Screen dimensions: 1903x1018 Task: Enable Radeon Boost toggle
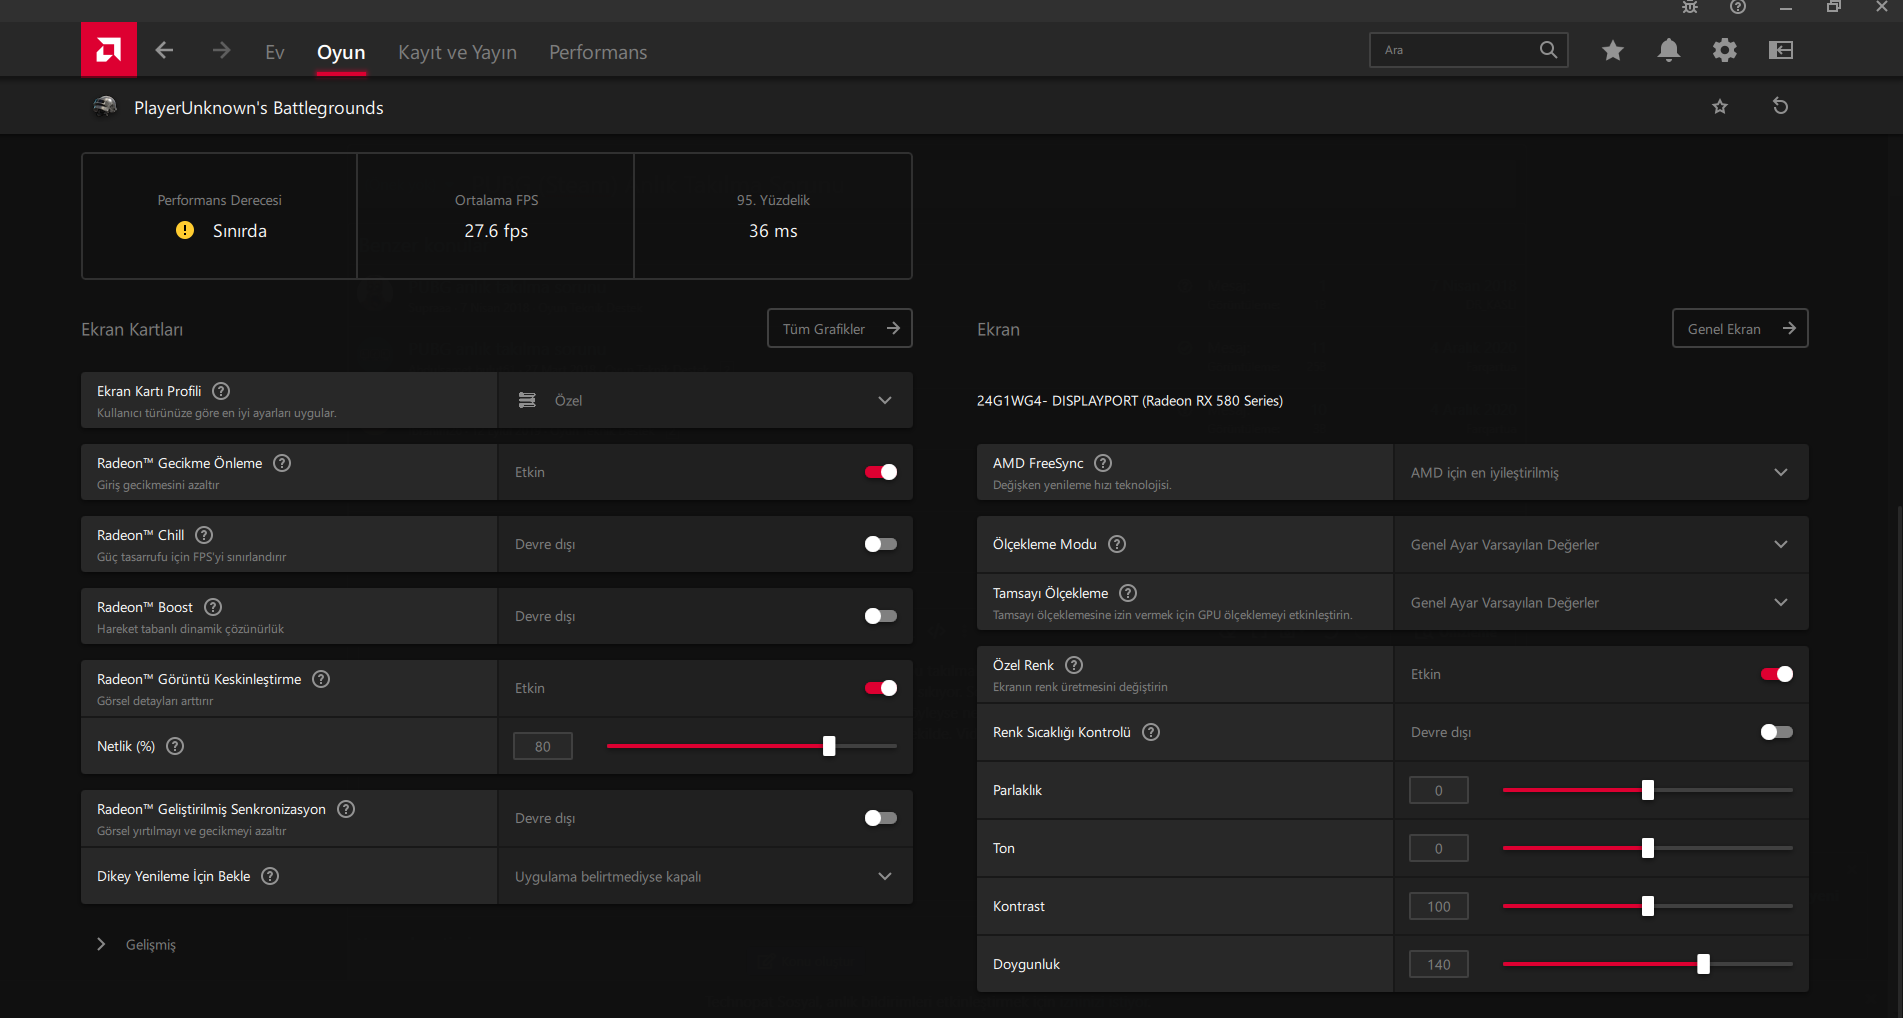880,616
